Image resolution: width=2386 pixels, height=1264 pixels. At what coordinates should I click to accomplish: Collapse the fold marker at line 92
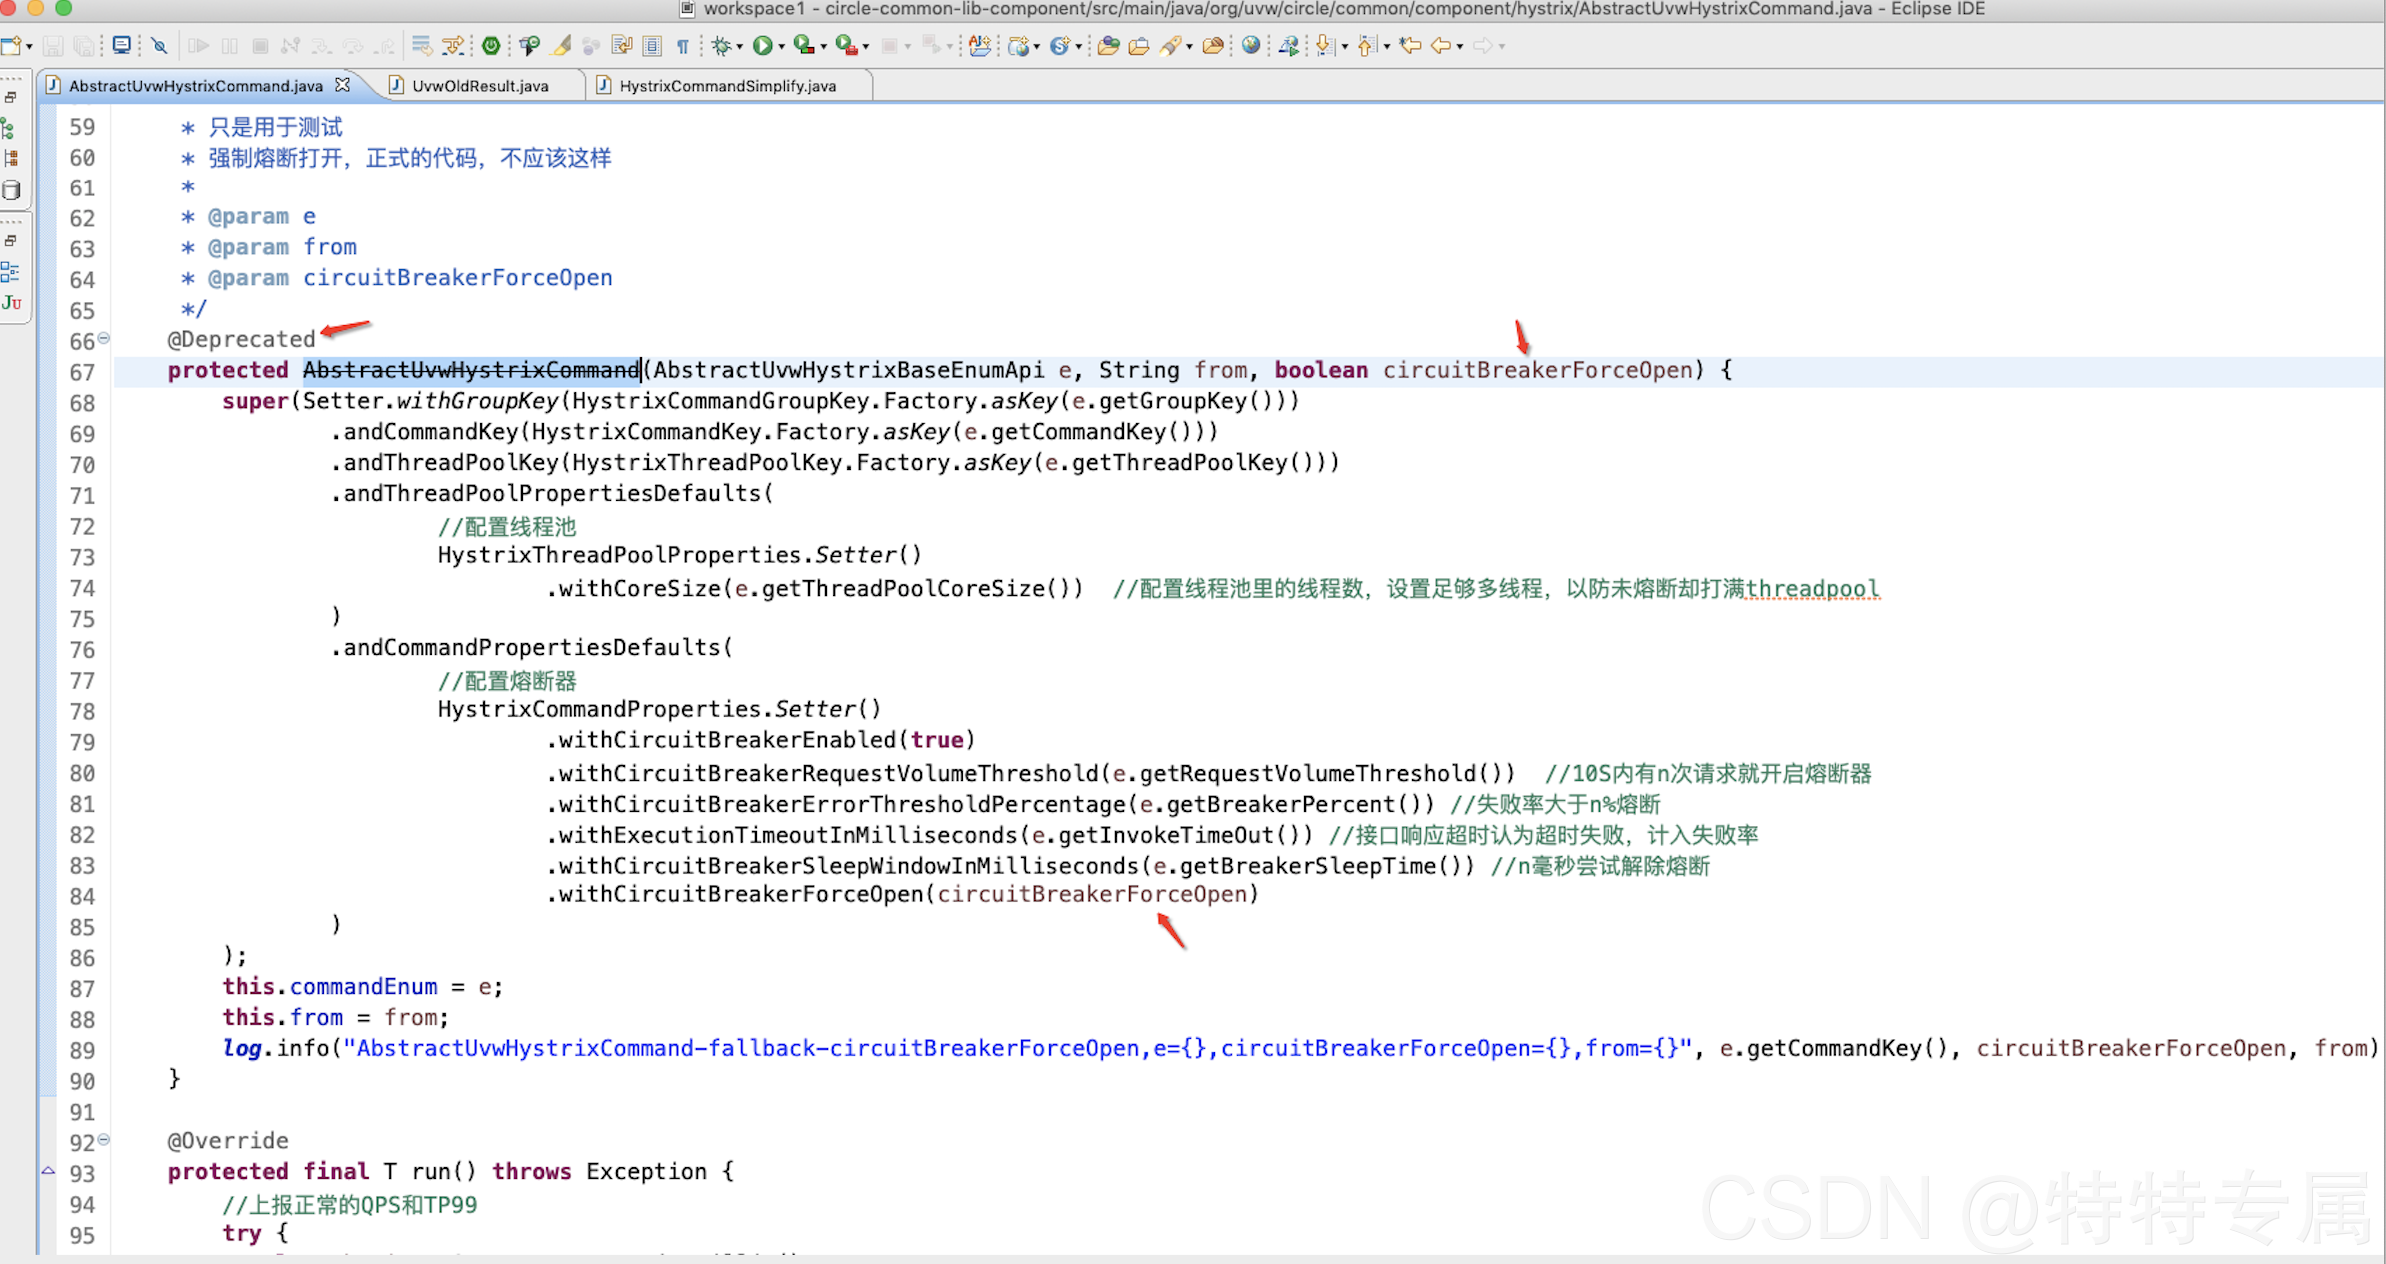[x=103, y=1139]
